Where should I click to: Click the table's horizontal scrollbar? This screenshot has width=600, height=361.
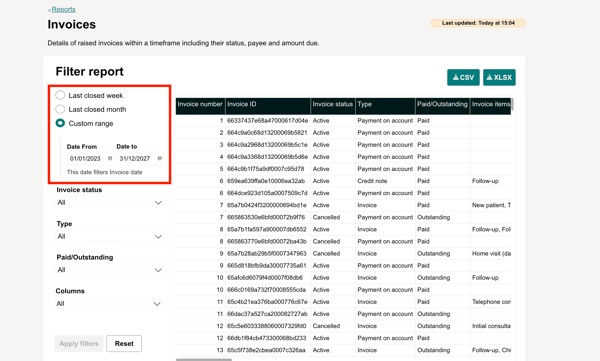[204, 359]
